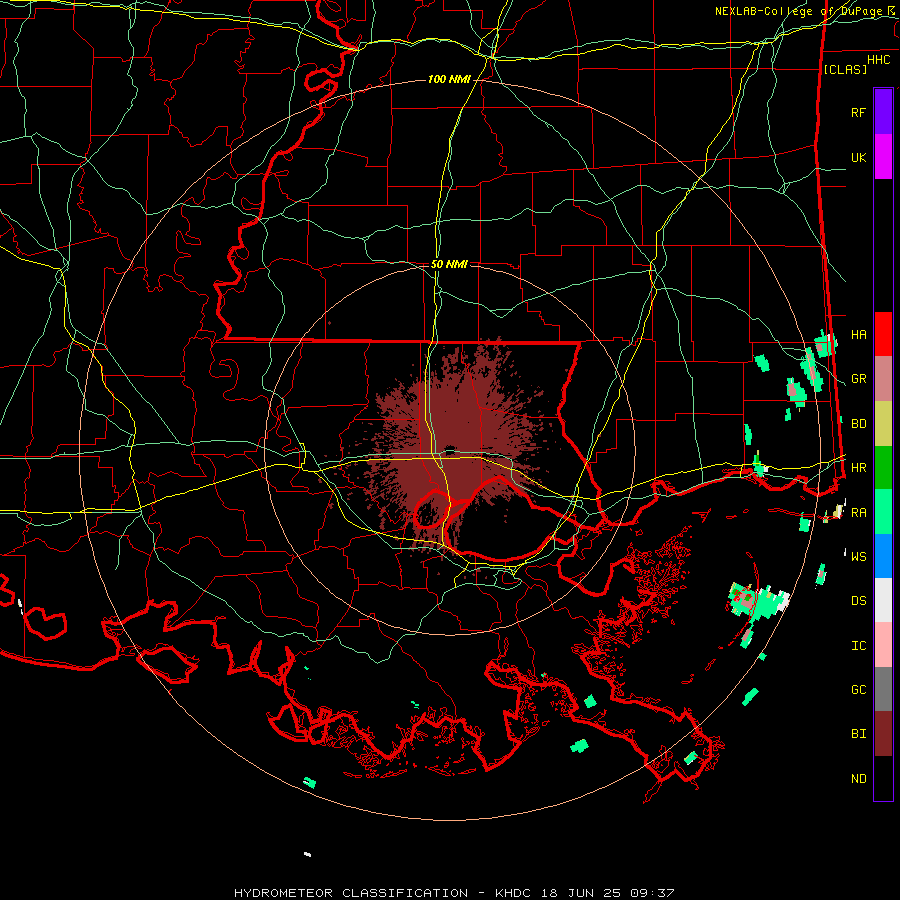Click the HHC product code text
900x900 pixels.
tap(878, 60)
